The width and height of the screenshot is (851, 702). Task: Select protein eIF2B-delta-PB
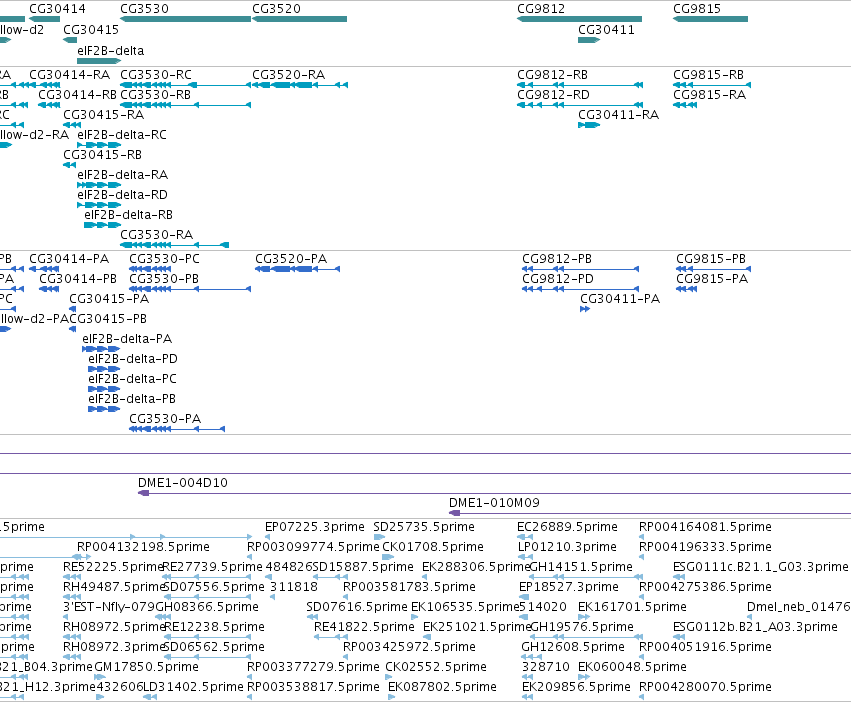coord(132,399)
